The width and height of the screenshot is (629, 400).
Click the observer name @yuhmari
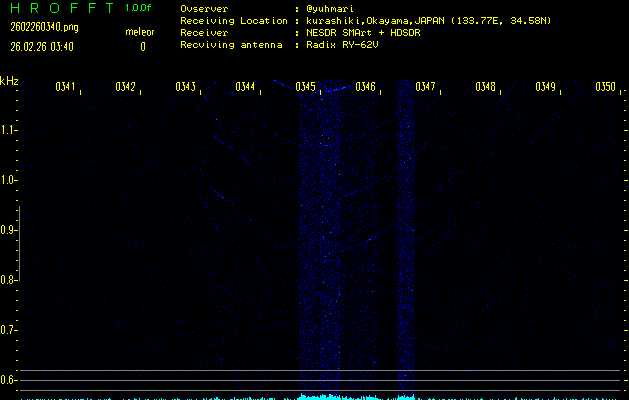tap(330, 8)
